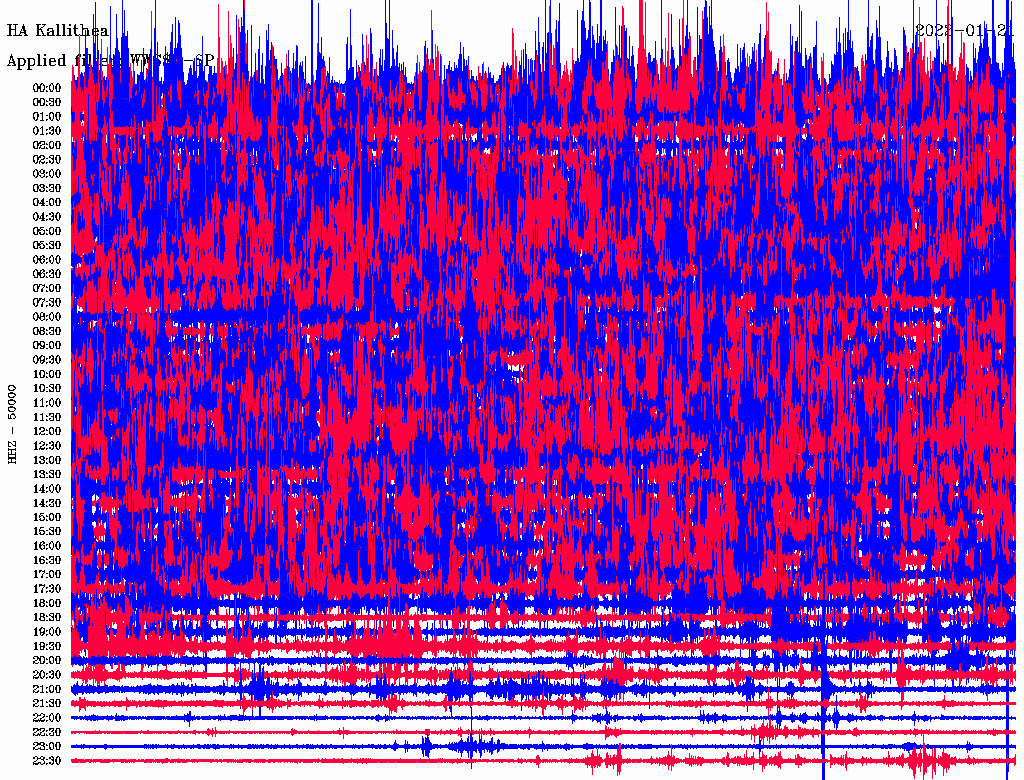This screenshot has width=1024, height=780.
Task: Select the 18:30 time label
Action: coord(47,617)
